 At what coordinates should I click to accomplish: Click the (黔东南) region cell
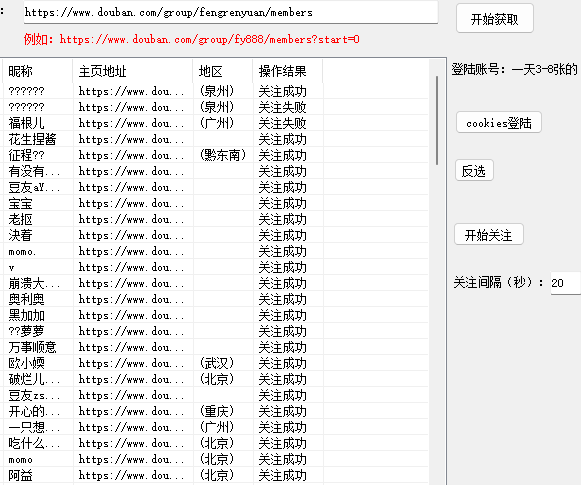[x=223, y=155]
